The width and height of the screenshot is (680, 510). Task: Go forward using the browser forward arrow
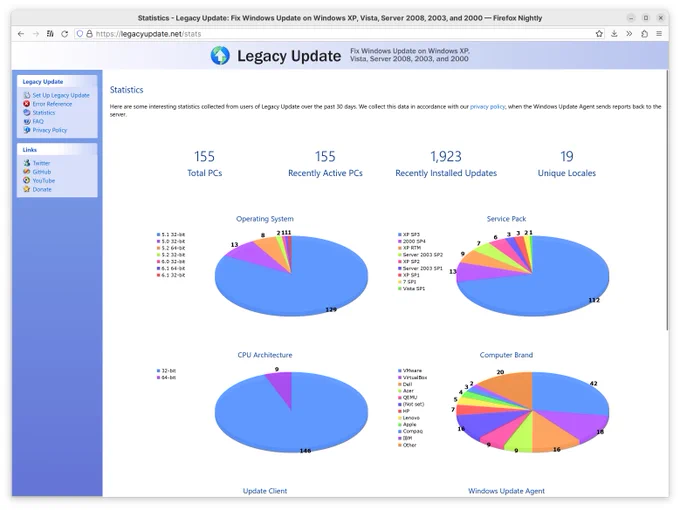tap(36, 33)
